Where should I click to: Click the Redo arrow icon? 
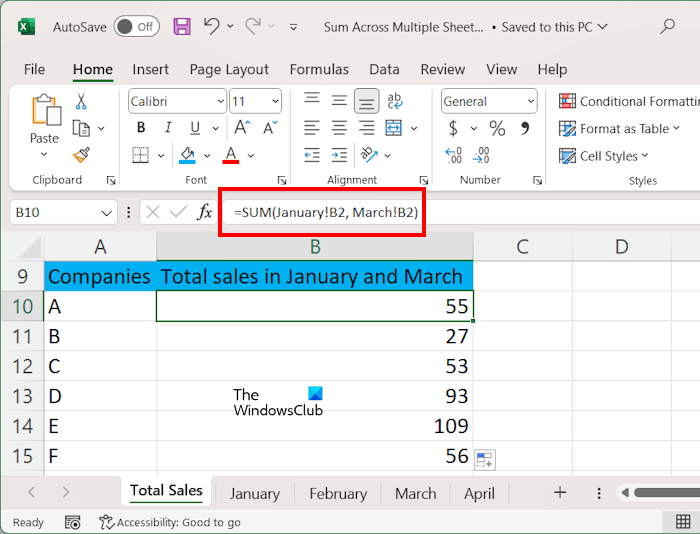pyautogui.click(x=253, y=26)
